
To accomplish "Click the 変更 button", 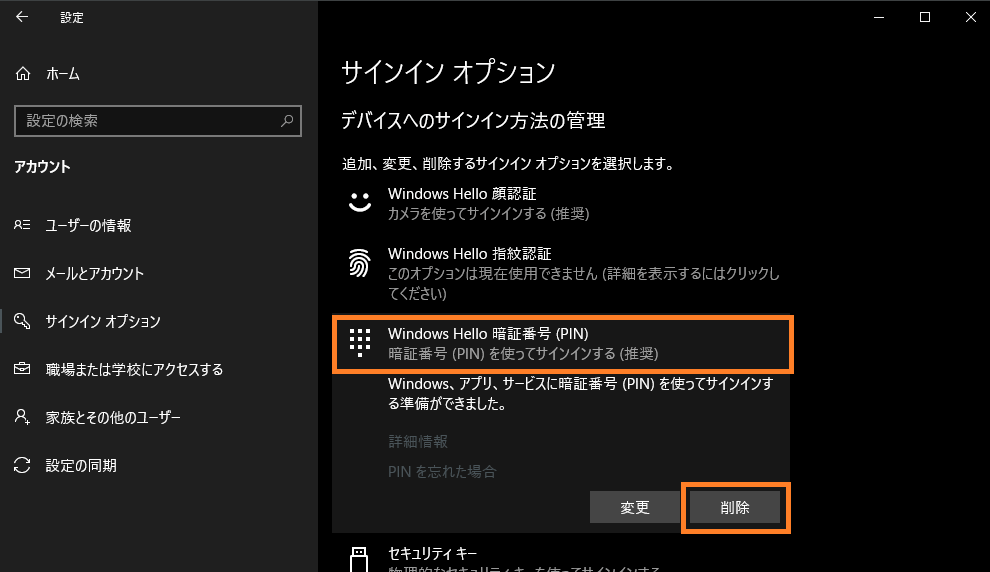I will [635, 507].
